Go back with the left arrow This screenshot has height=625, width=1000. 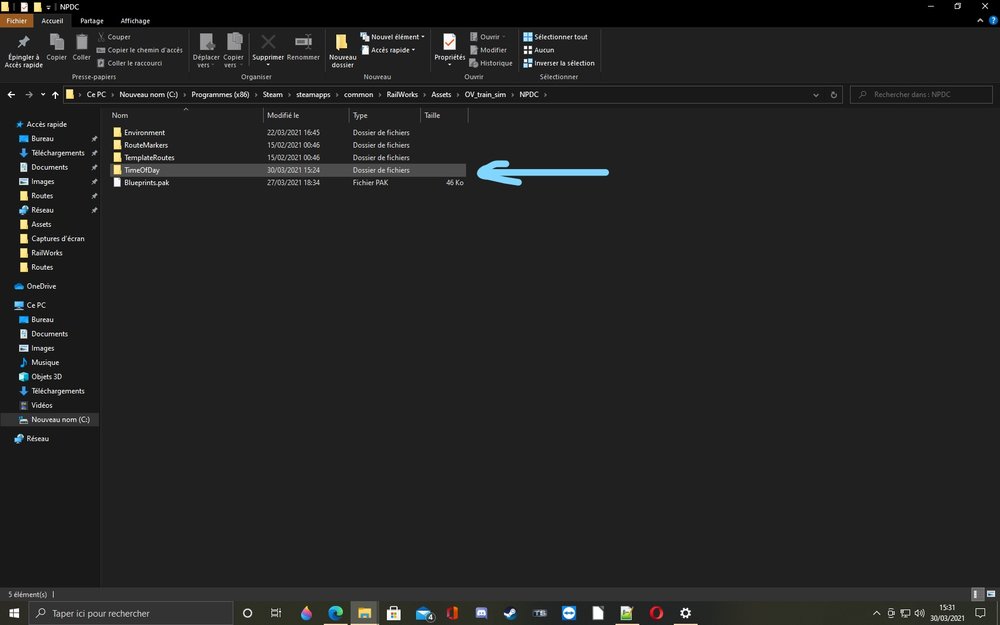point(11,94)
